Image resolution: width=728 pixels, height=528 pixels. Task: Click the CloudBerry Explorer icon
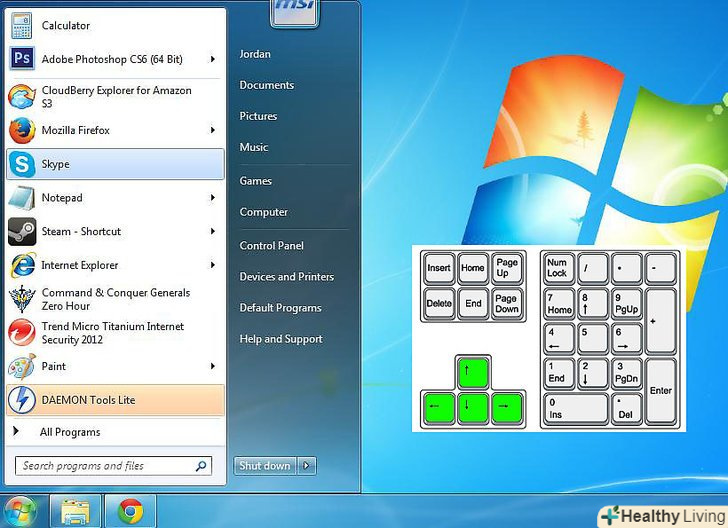(21, 97)
